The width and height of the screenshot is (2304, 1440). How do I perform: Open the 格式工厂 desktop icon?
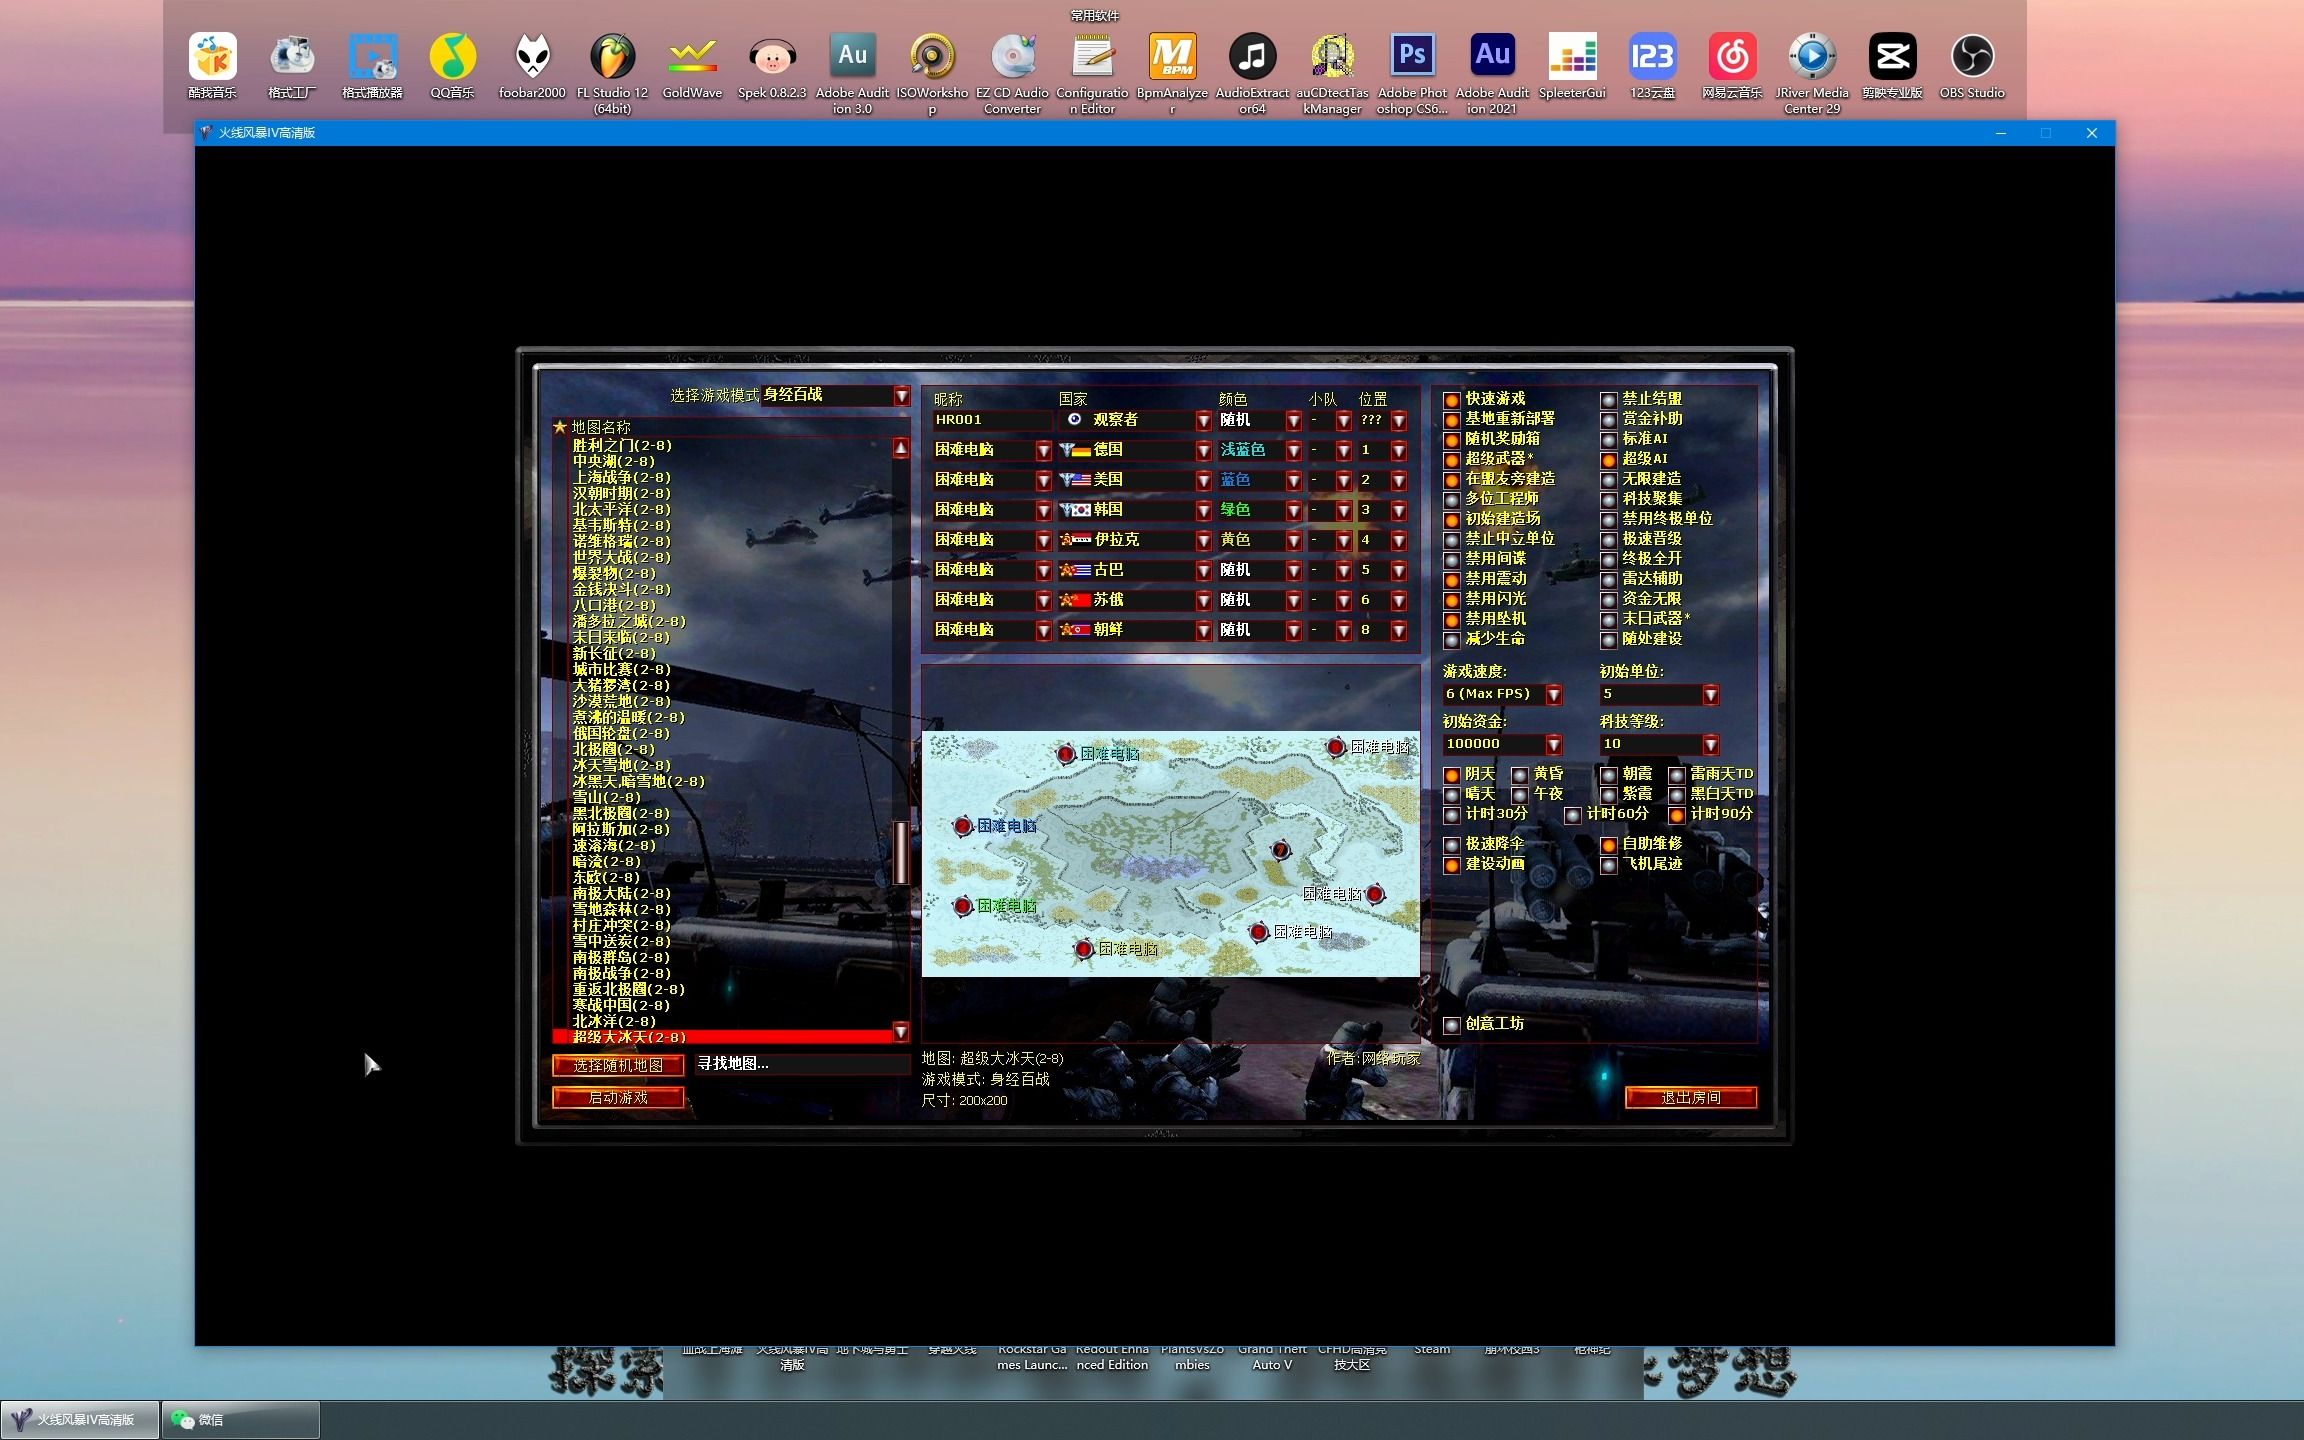pyautogui.click(x=292, y=66)
